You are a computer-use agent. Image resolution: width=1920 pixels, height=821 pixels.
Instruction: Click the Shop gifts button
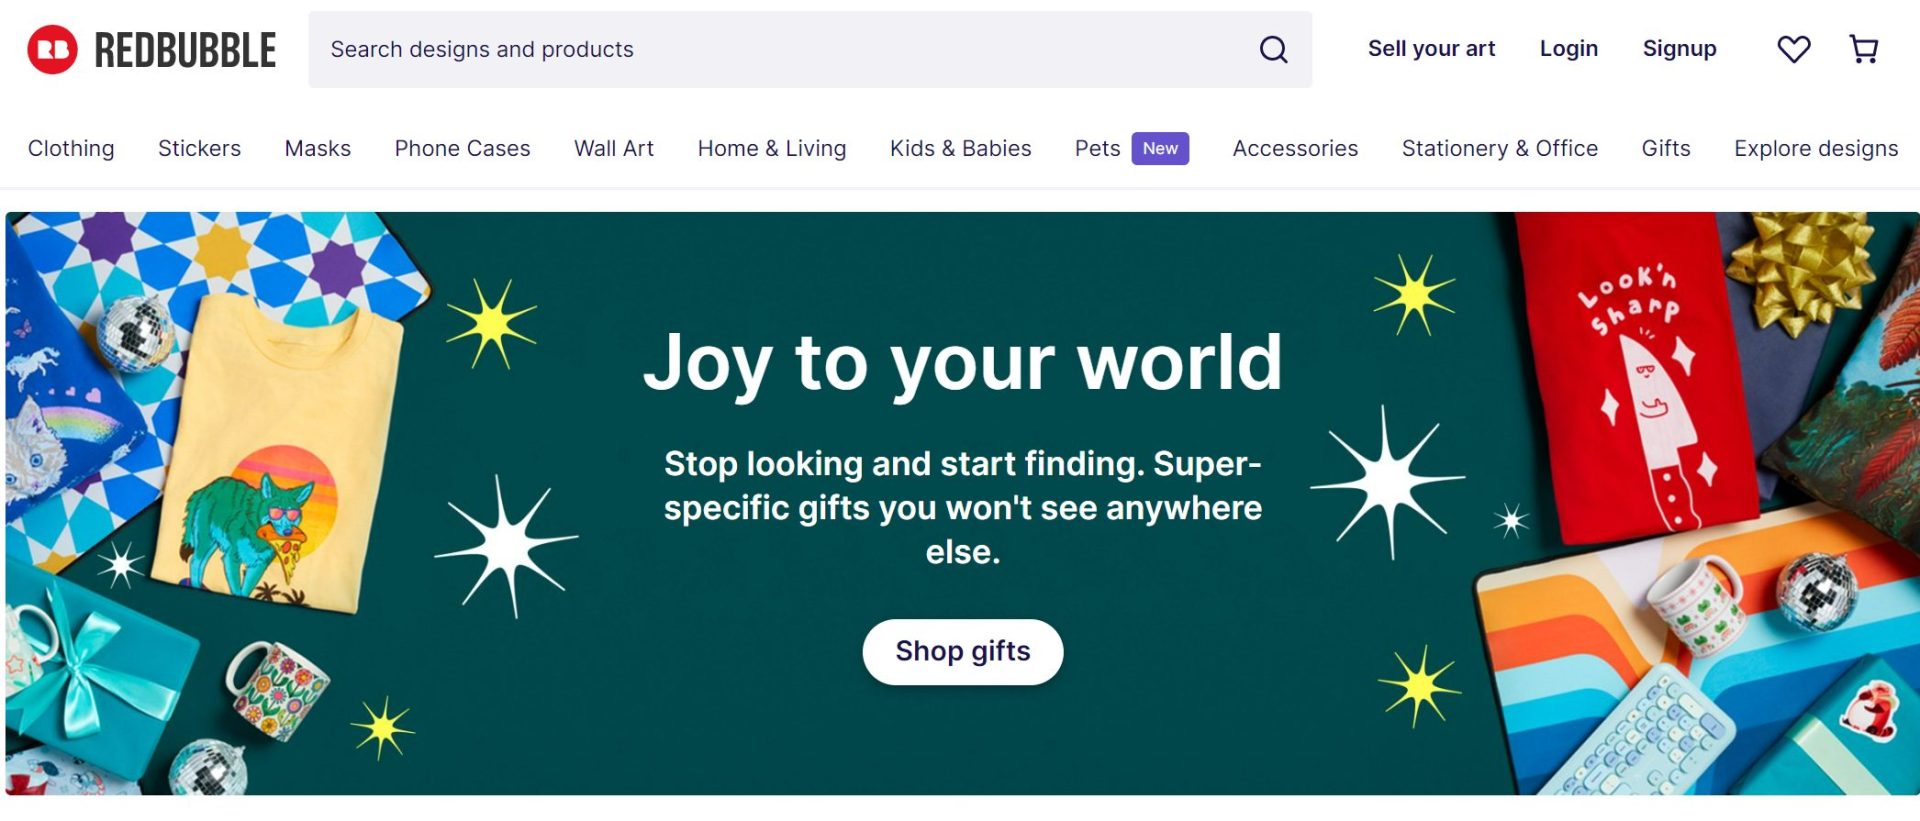click(x=962, y=652)
